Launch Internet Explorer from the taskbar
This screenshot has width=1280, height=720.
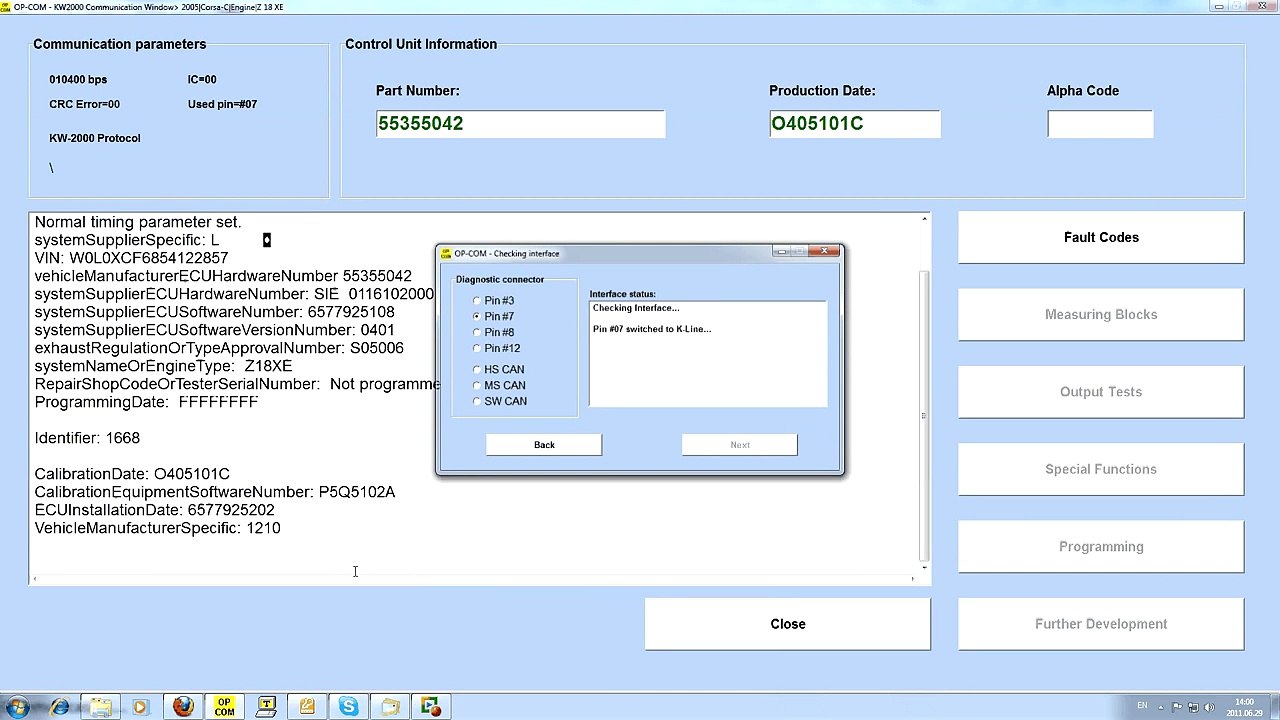pyautogui.click(x=60, y=707)
